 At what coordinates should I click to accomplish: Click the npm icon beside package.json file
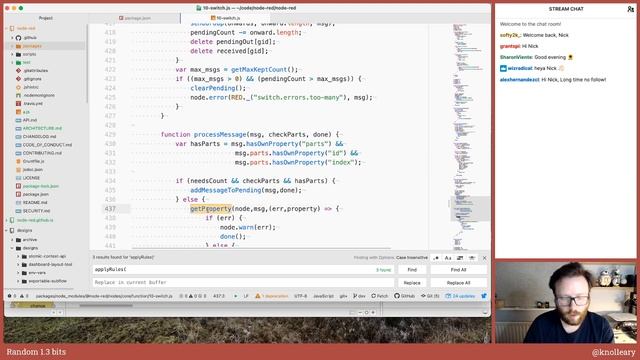pyautogui.click(x=18, y=194)
